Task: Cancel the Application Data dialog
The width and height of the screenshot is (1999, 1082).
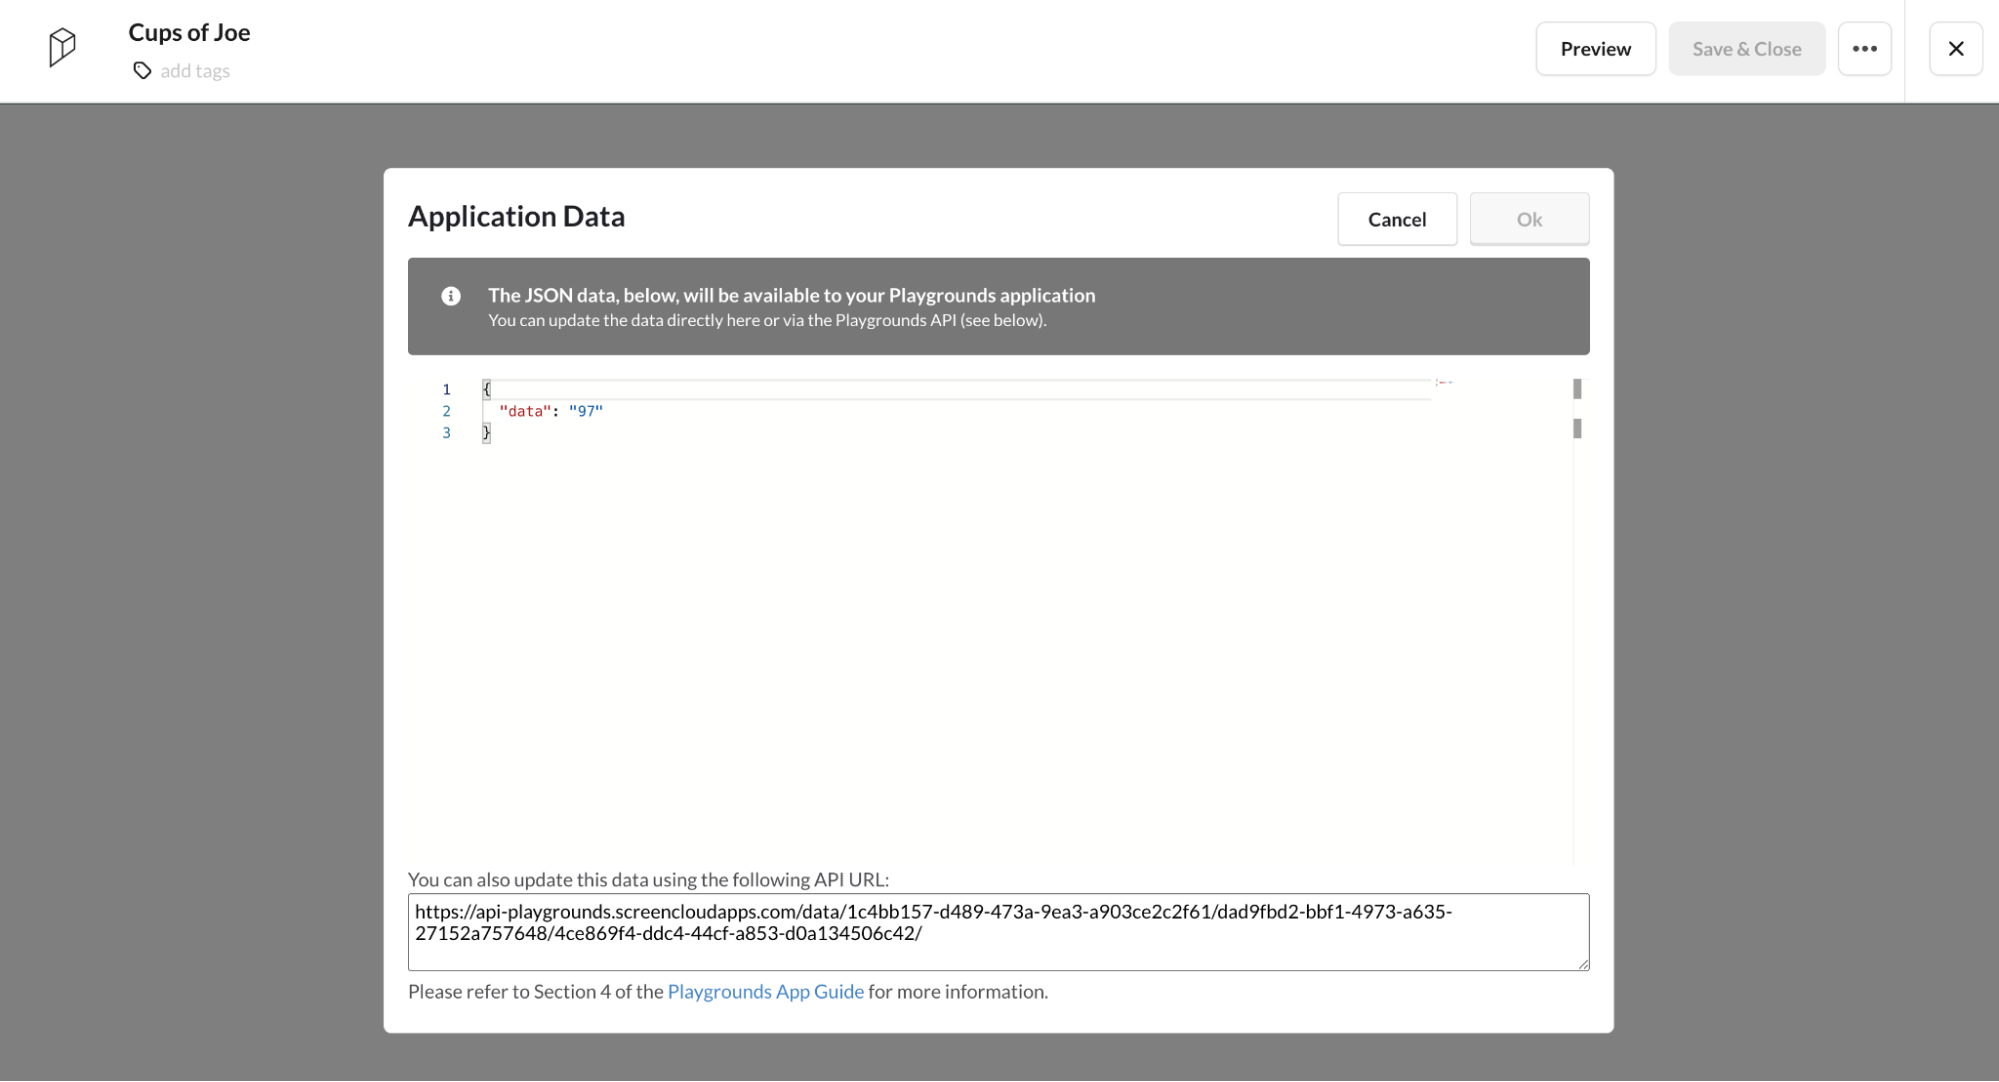Action: [x=1397, y=219]
